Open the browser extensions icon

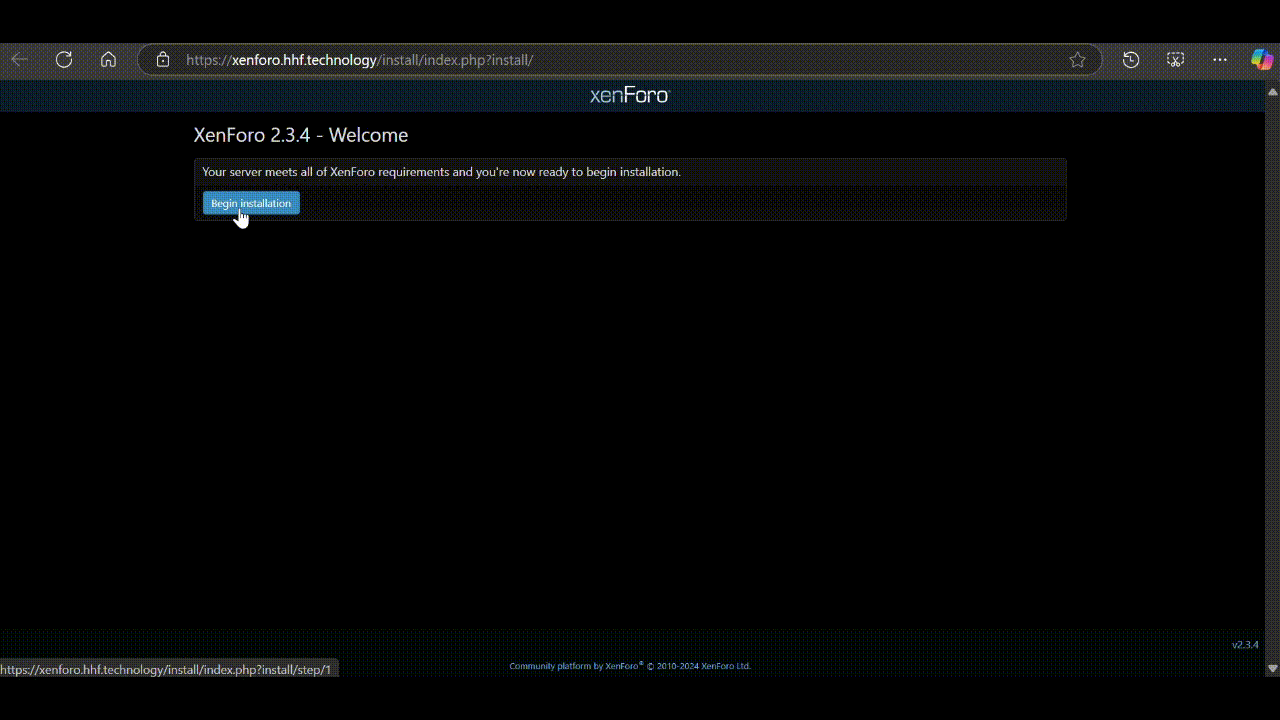pos(1175,60)
